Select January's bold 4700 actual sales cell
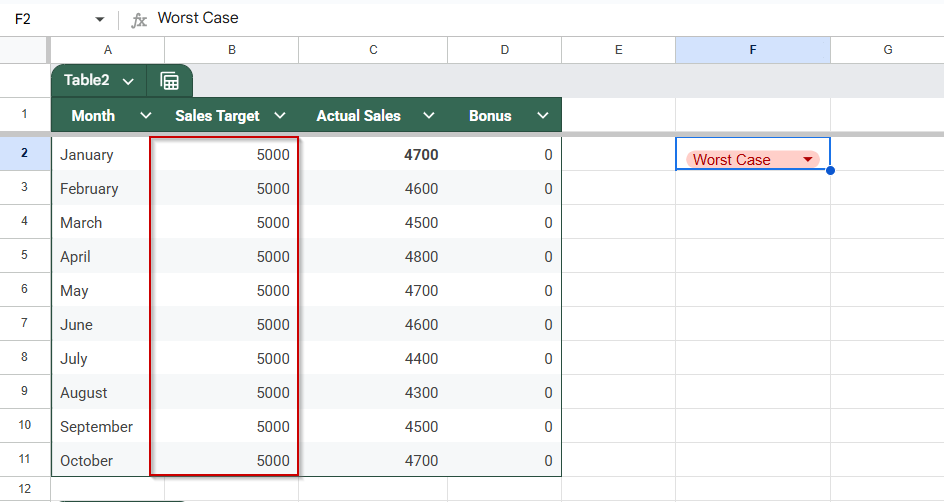Viewport: 944px width, 502px height. click(373, 155)
